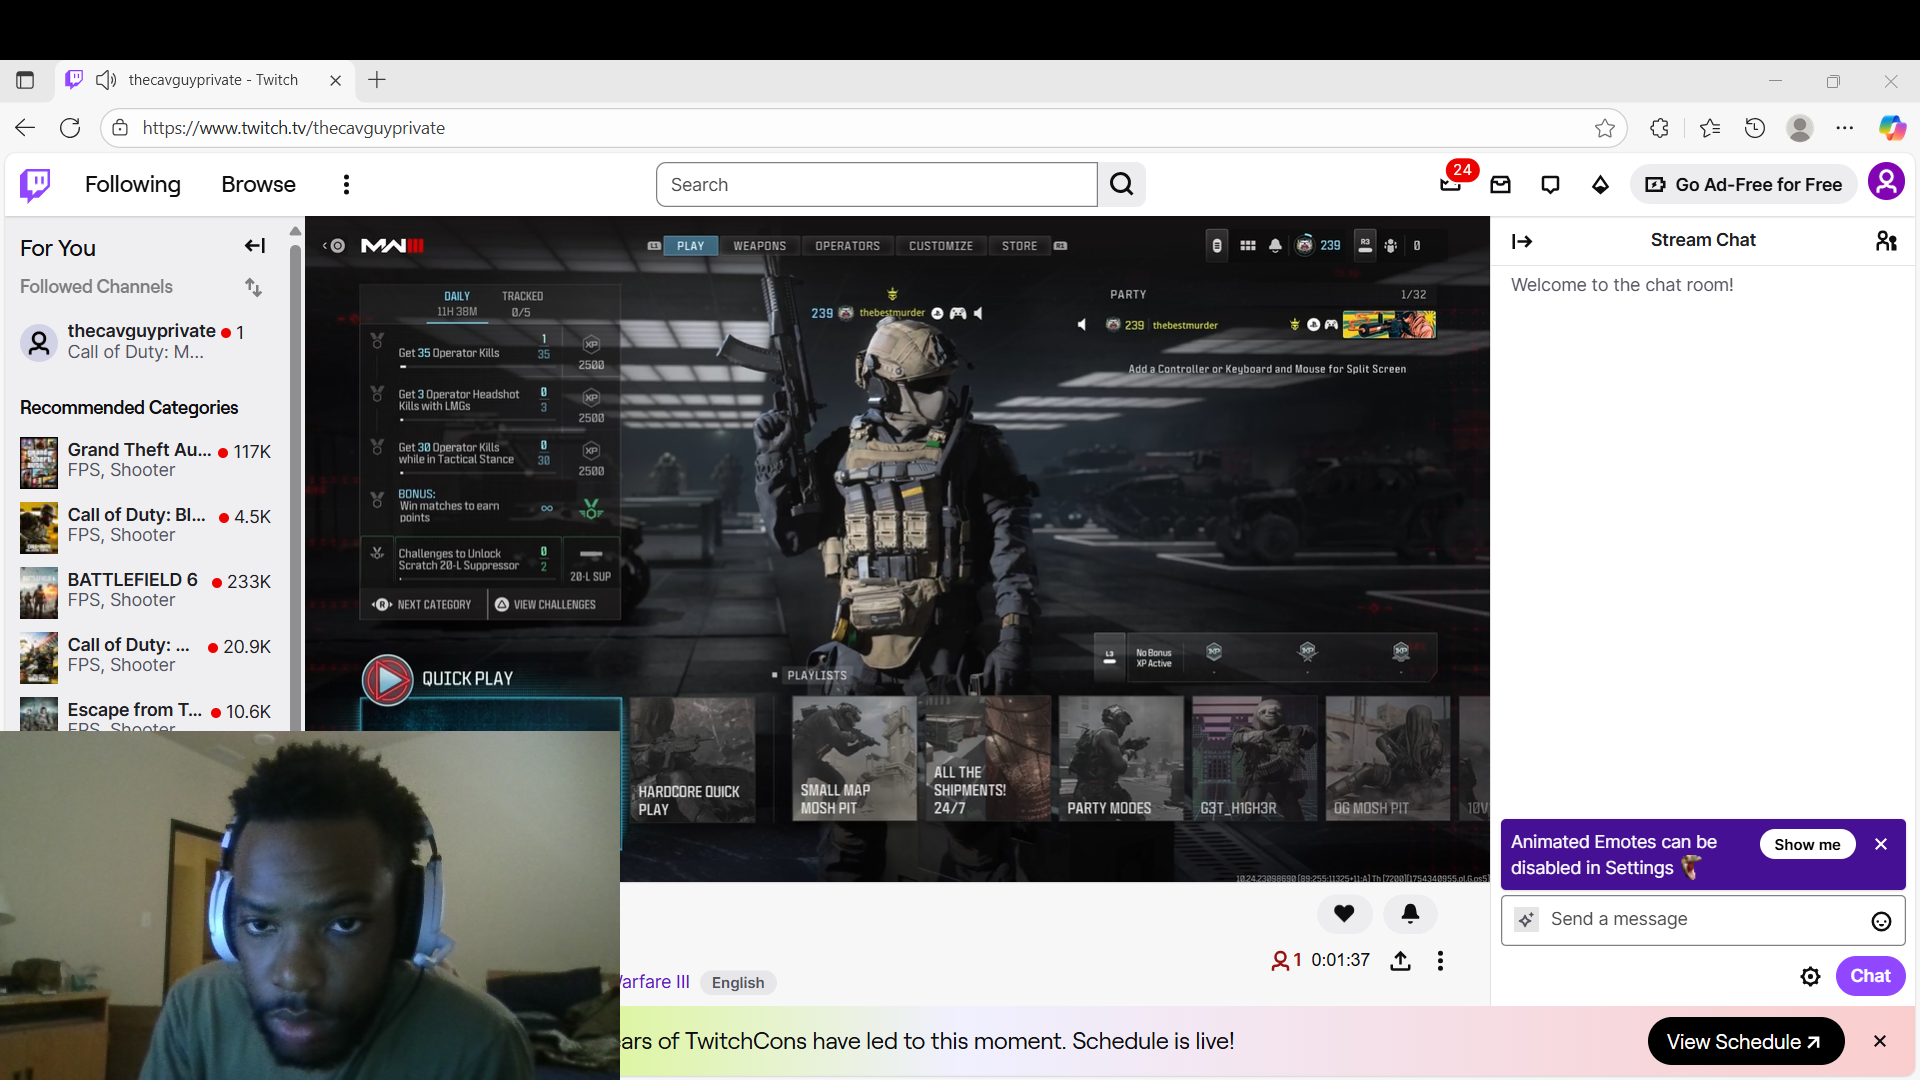Select the STORE tab in game menu
The width and height of the screenshot is (1920, 1080).
[x=1019, y=246]
